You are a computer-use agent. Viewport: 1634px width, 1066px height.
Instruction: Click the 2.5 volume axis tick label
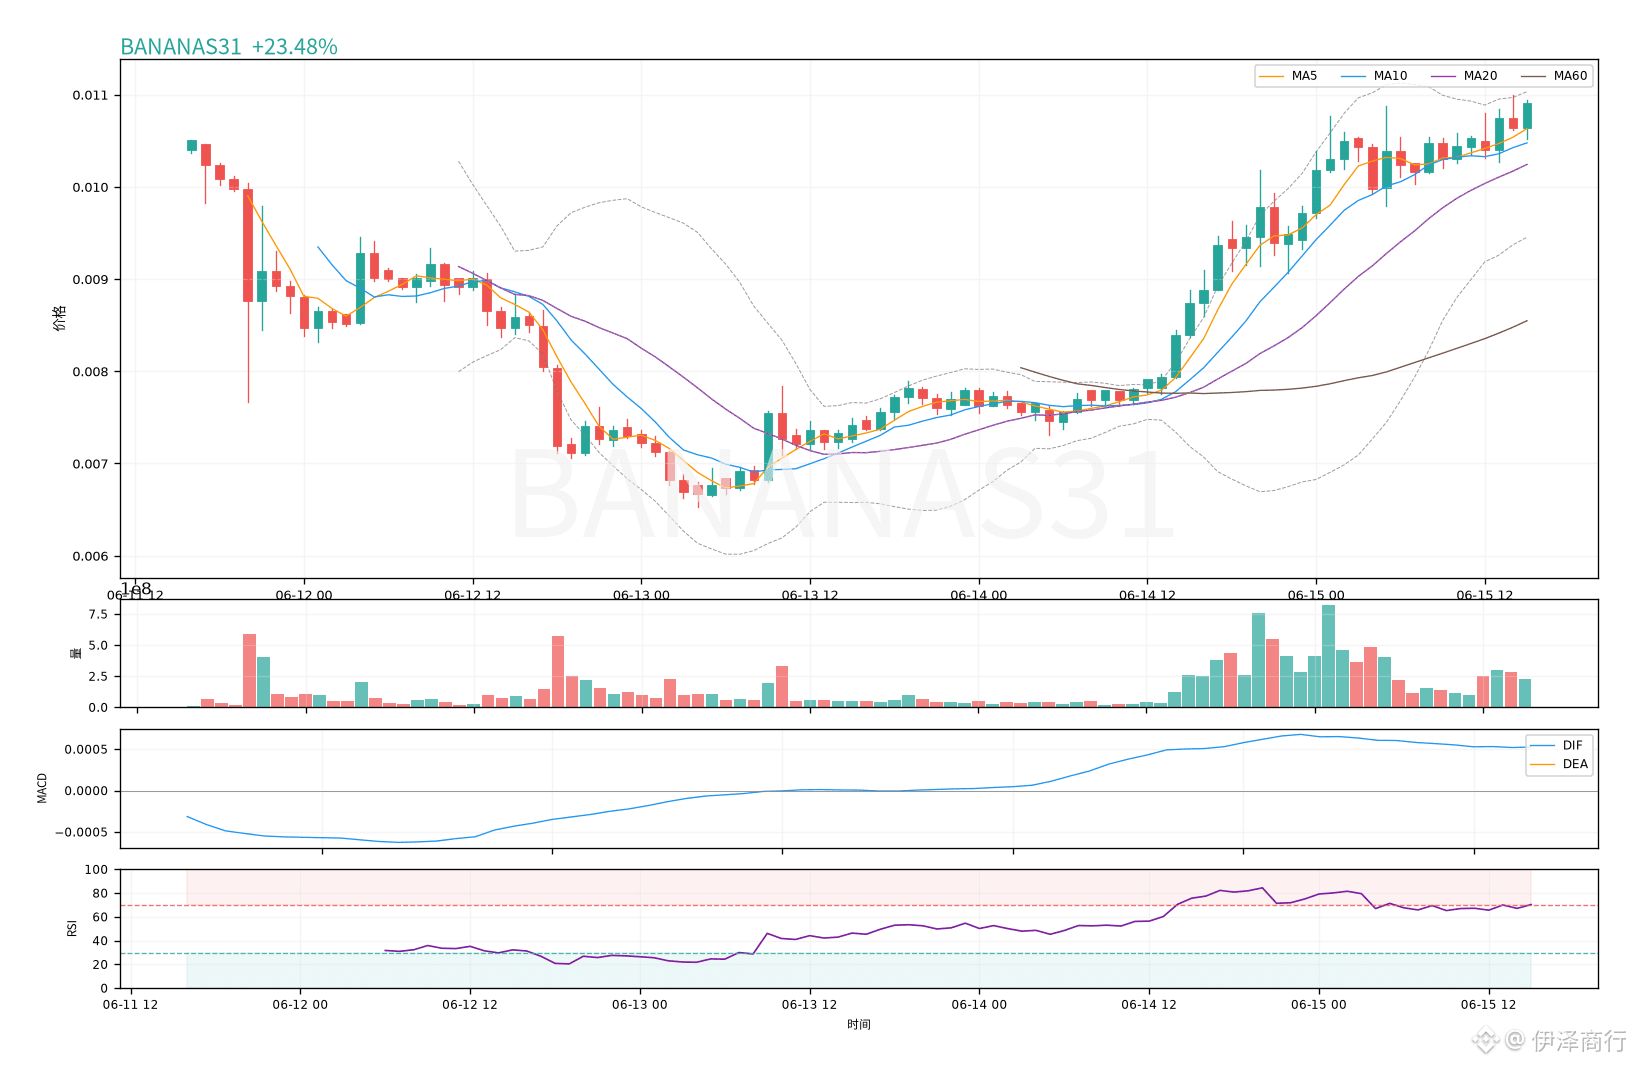click(x=98, y=677)
